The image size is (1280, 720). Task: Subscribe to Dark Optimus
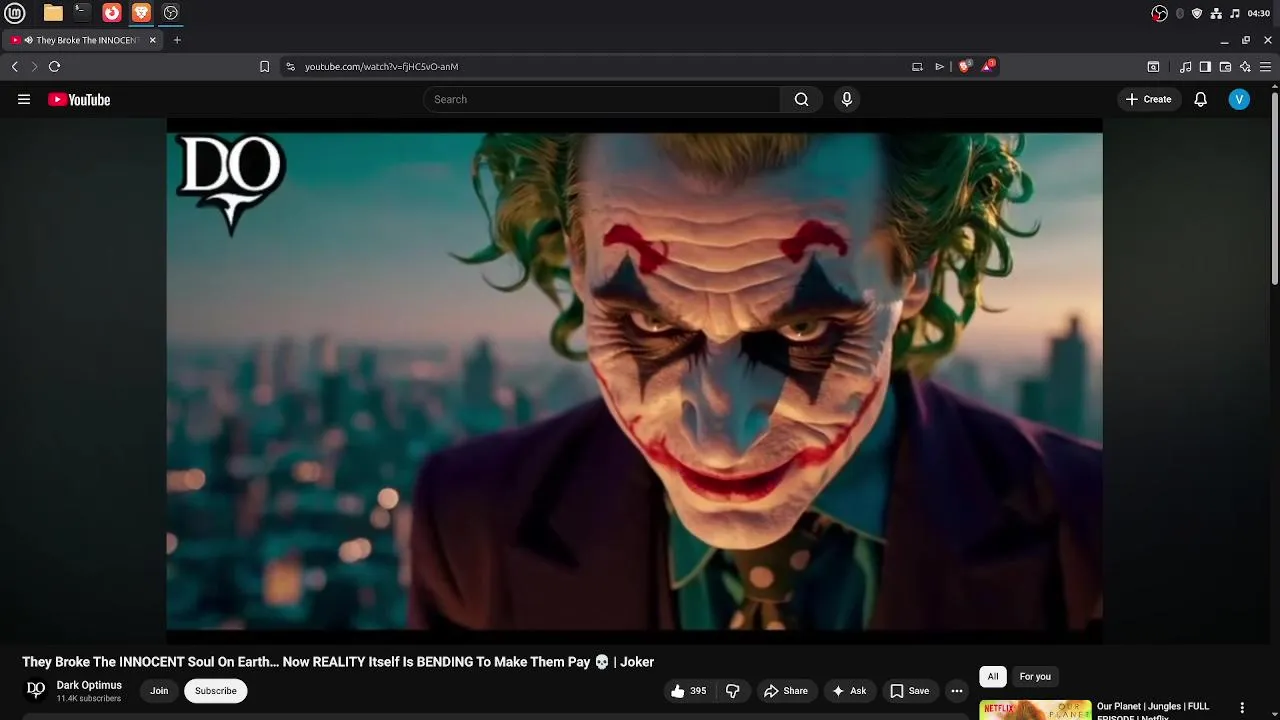click(x=216, y=691)
